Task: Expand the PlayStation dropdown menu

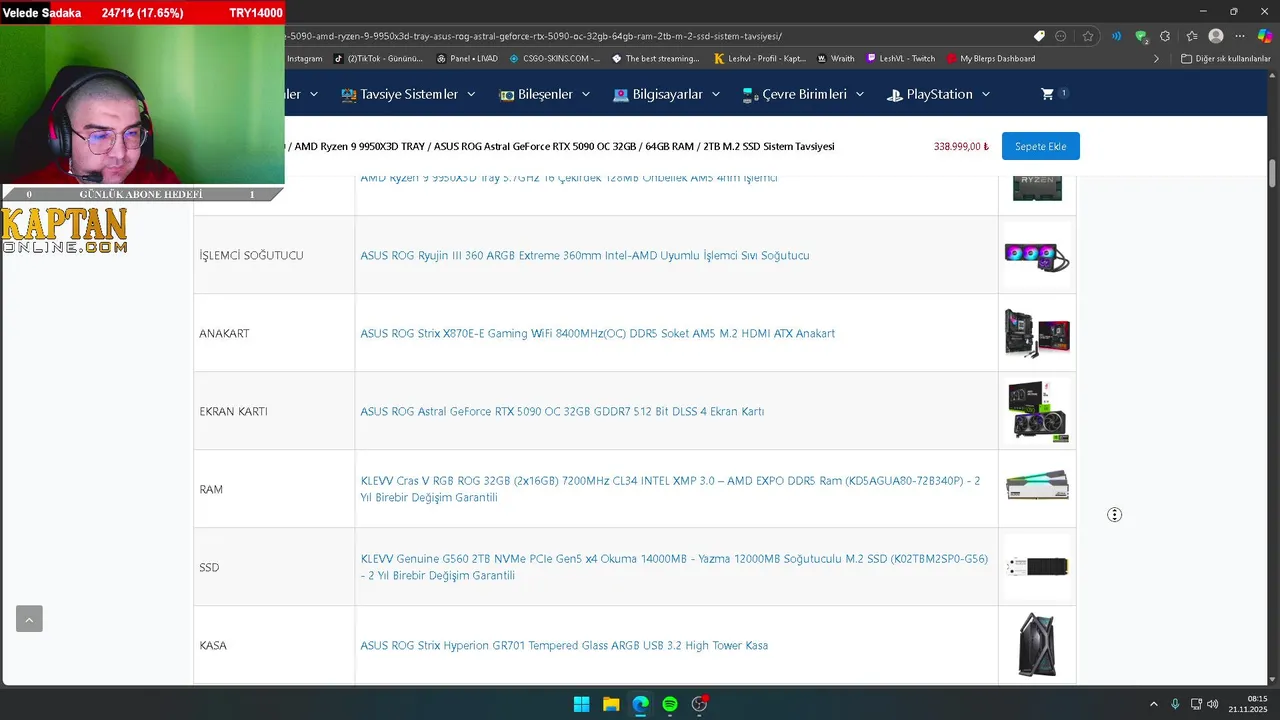Action: pyautogui.click(x=986, y=95)
